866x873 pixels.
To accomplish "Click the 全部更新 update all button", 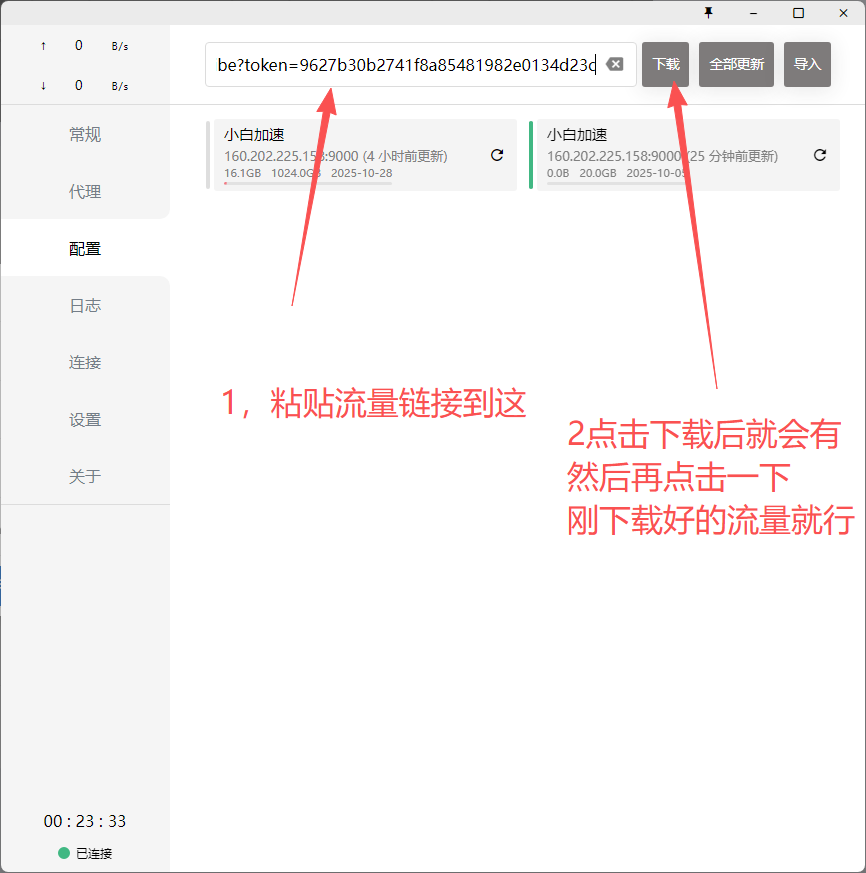I will (x=736, y=64).
